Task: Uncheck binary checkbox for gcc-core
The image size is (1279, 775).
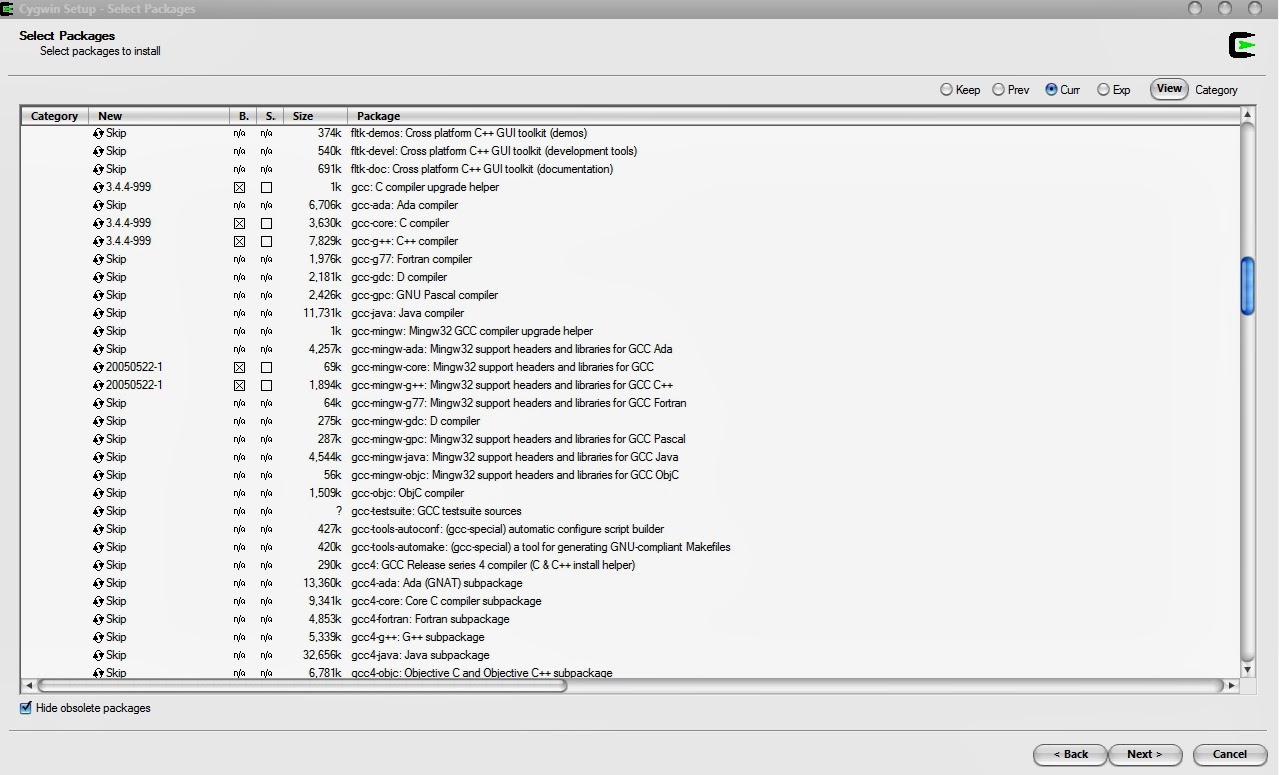Action: pos(239,223)
